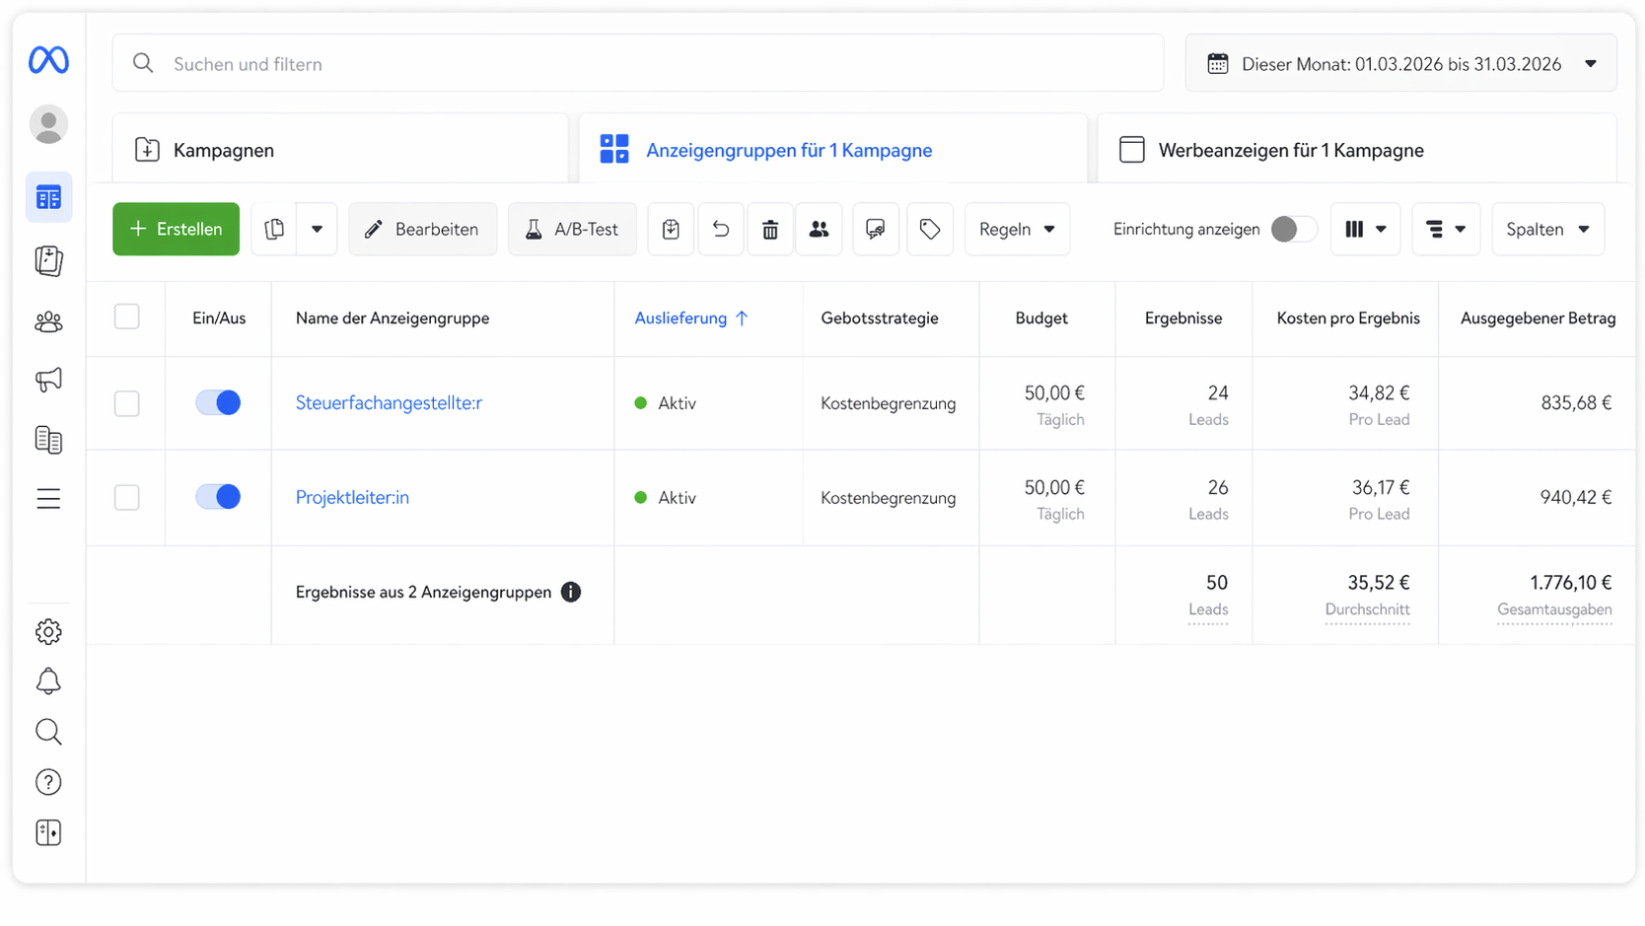Open the pages document icon in sidebar

tap(48, 261)
